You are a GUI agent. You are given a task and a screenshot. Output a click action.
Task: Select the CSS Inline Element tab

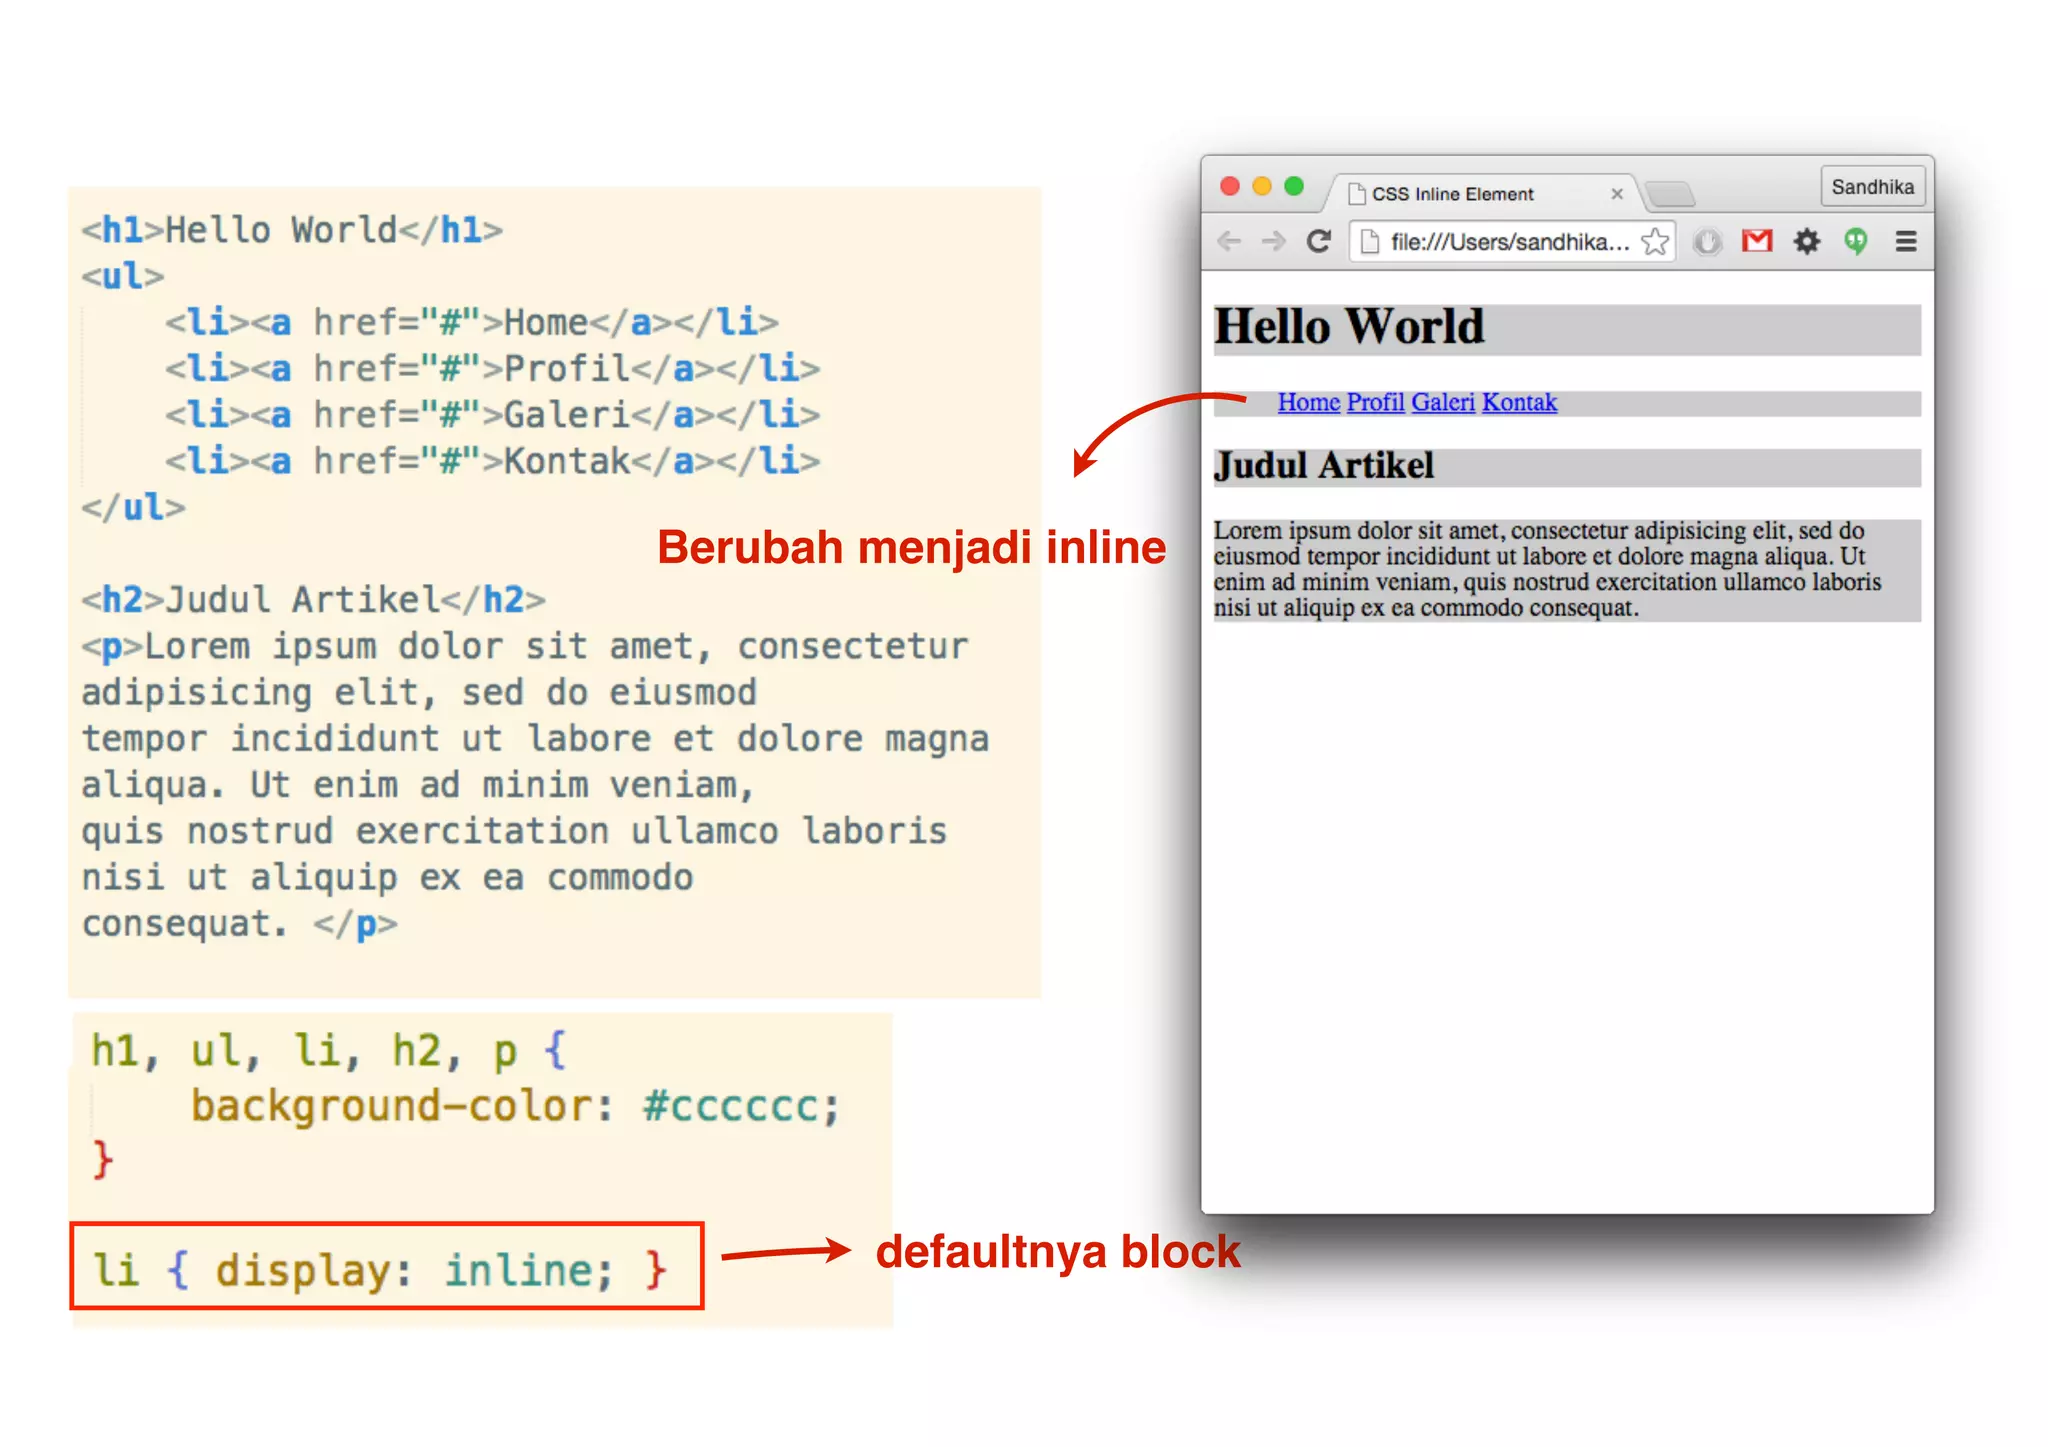point(1452,194)
